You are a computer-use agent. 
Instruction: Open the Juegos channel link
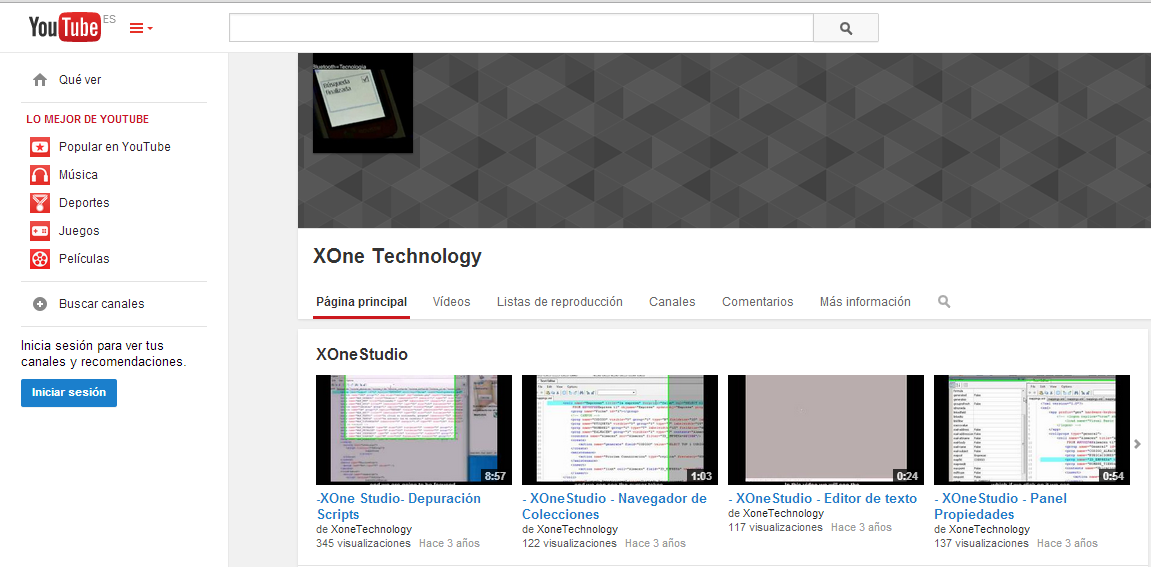[79, 231]
